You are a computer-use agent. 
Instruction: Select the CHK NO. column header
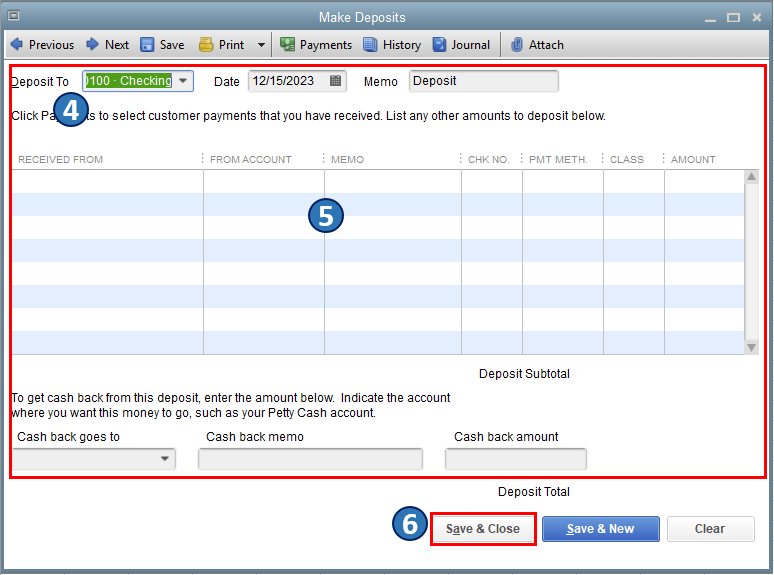(x=491, y=159)
